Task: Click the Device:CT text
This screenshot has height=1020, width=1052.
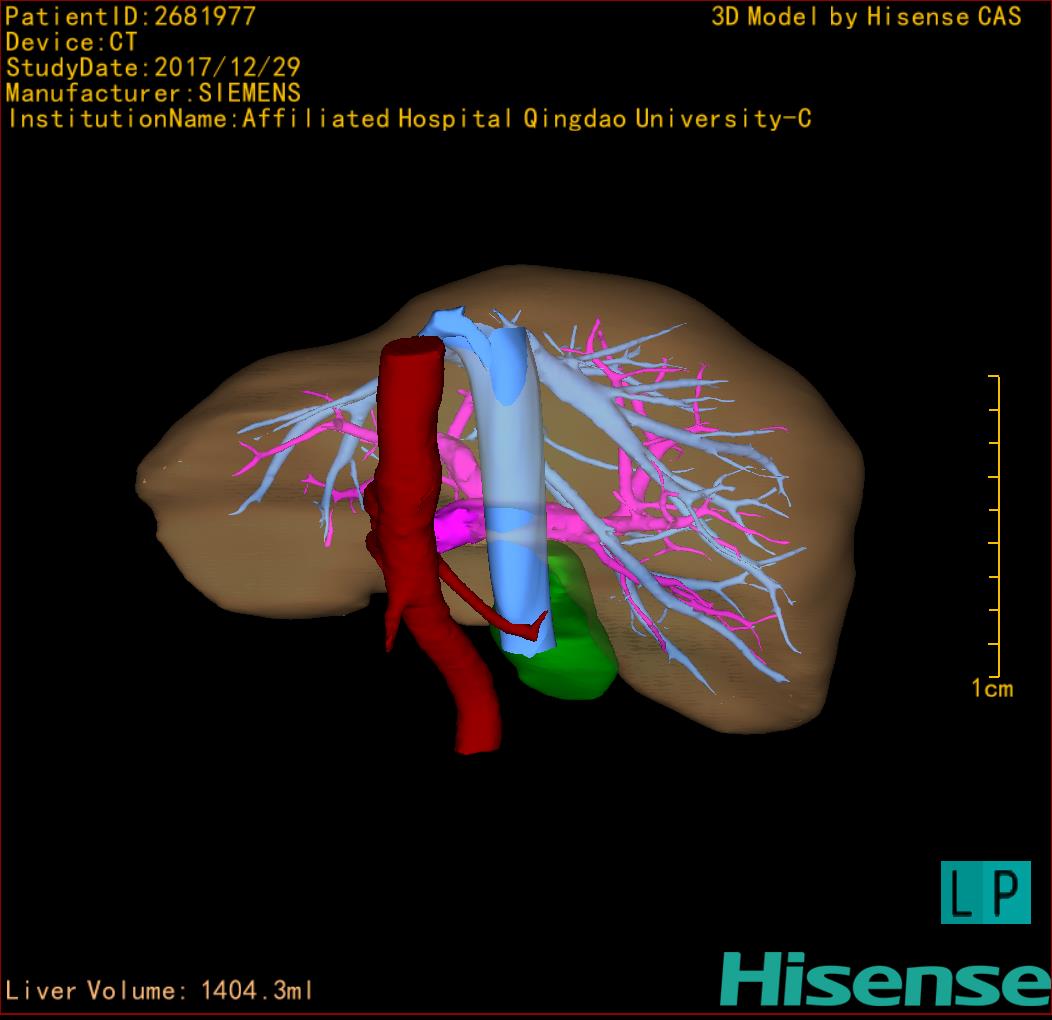Action: [72, 42]
